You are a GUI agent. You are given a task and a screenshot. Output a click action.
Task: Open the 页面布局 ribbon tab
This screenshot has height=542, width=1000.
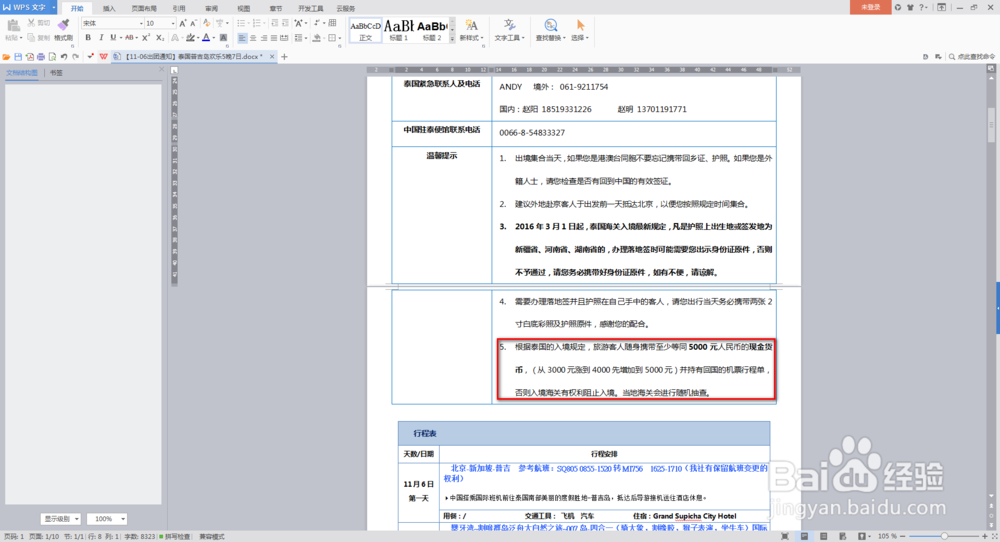click(144, 8)
